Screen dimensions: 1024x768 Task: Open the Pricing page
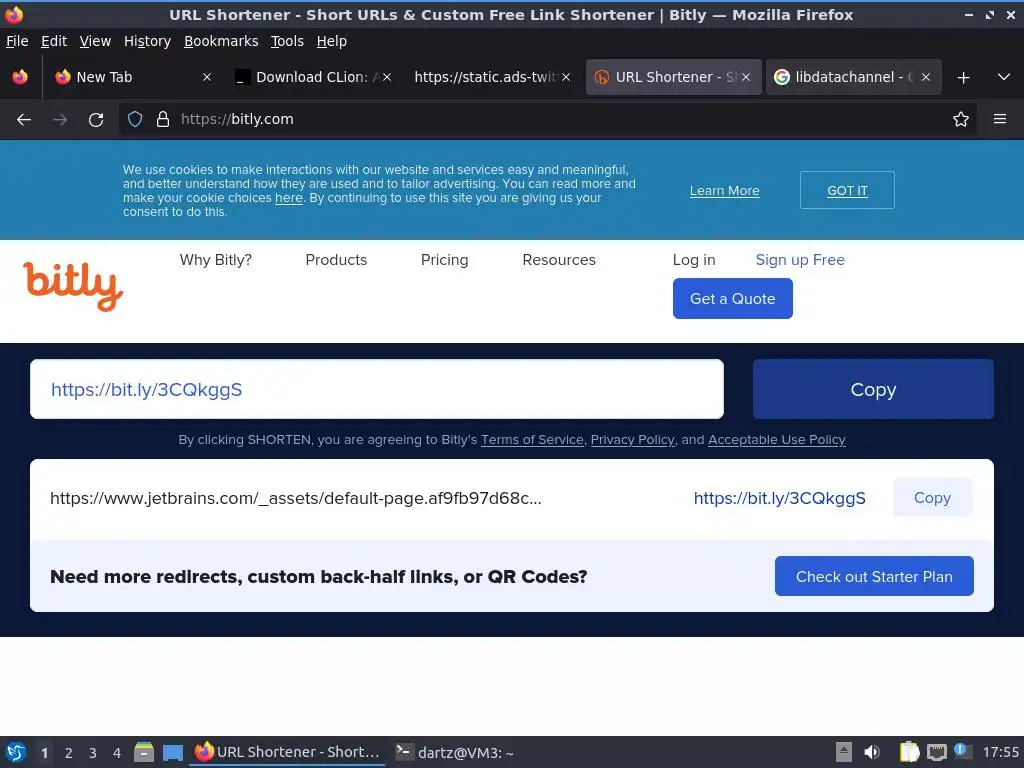(445, 260)
